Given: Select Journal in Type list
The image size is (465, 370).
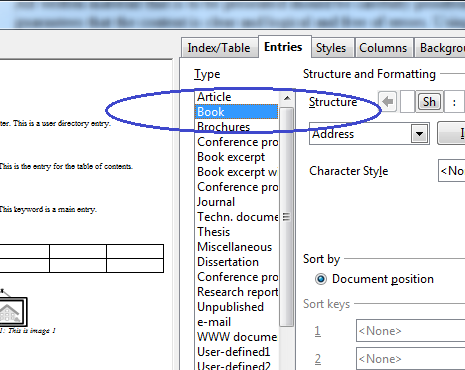Looking at the screenshot, I should click(236, 202).
